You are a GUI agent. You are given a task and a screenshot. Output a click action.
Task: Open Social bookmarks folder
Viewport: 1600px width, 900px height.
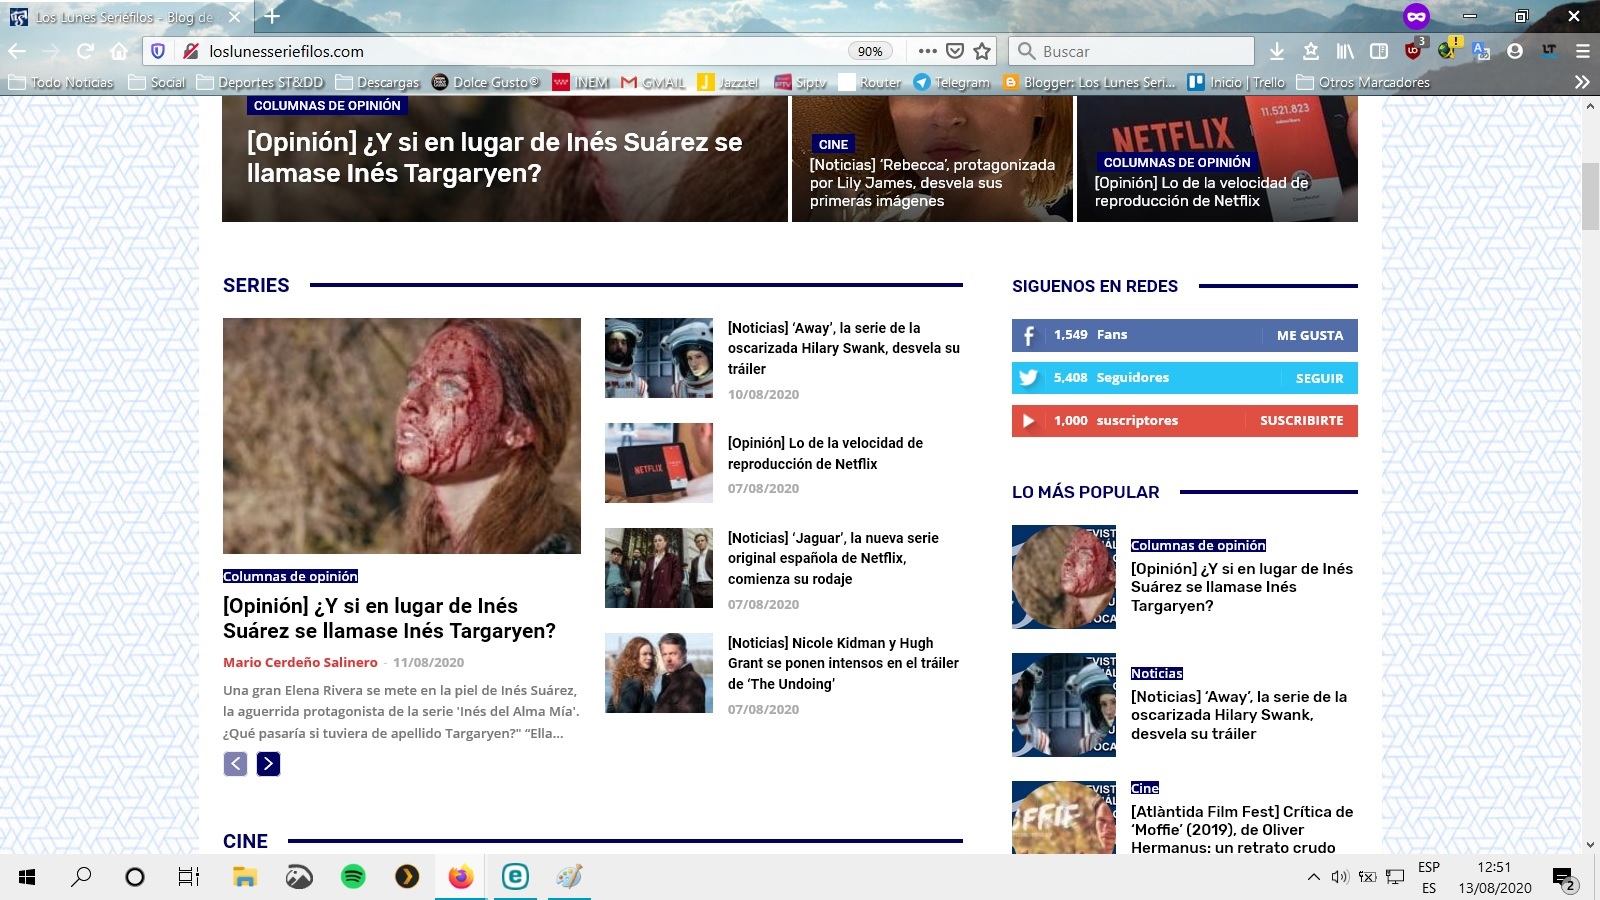point(158,82)
